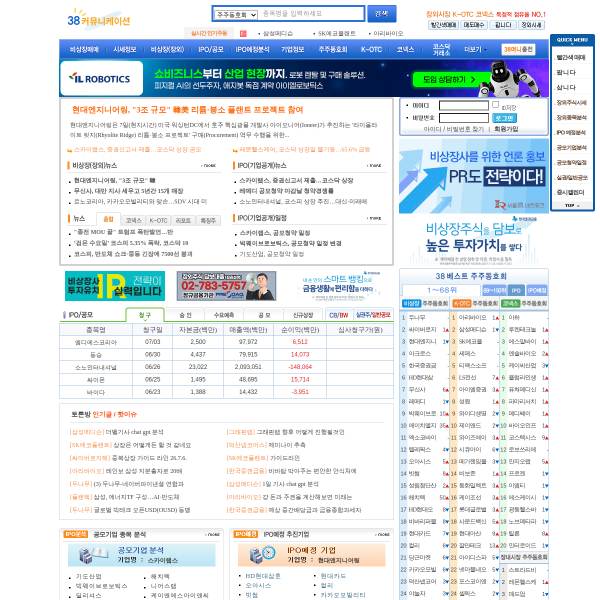Open IPO예정분석 in the navigation bar
600x600 pixels.
253,49
